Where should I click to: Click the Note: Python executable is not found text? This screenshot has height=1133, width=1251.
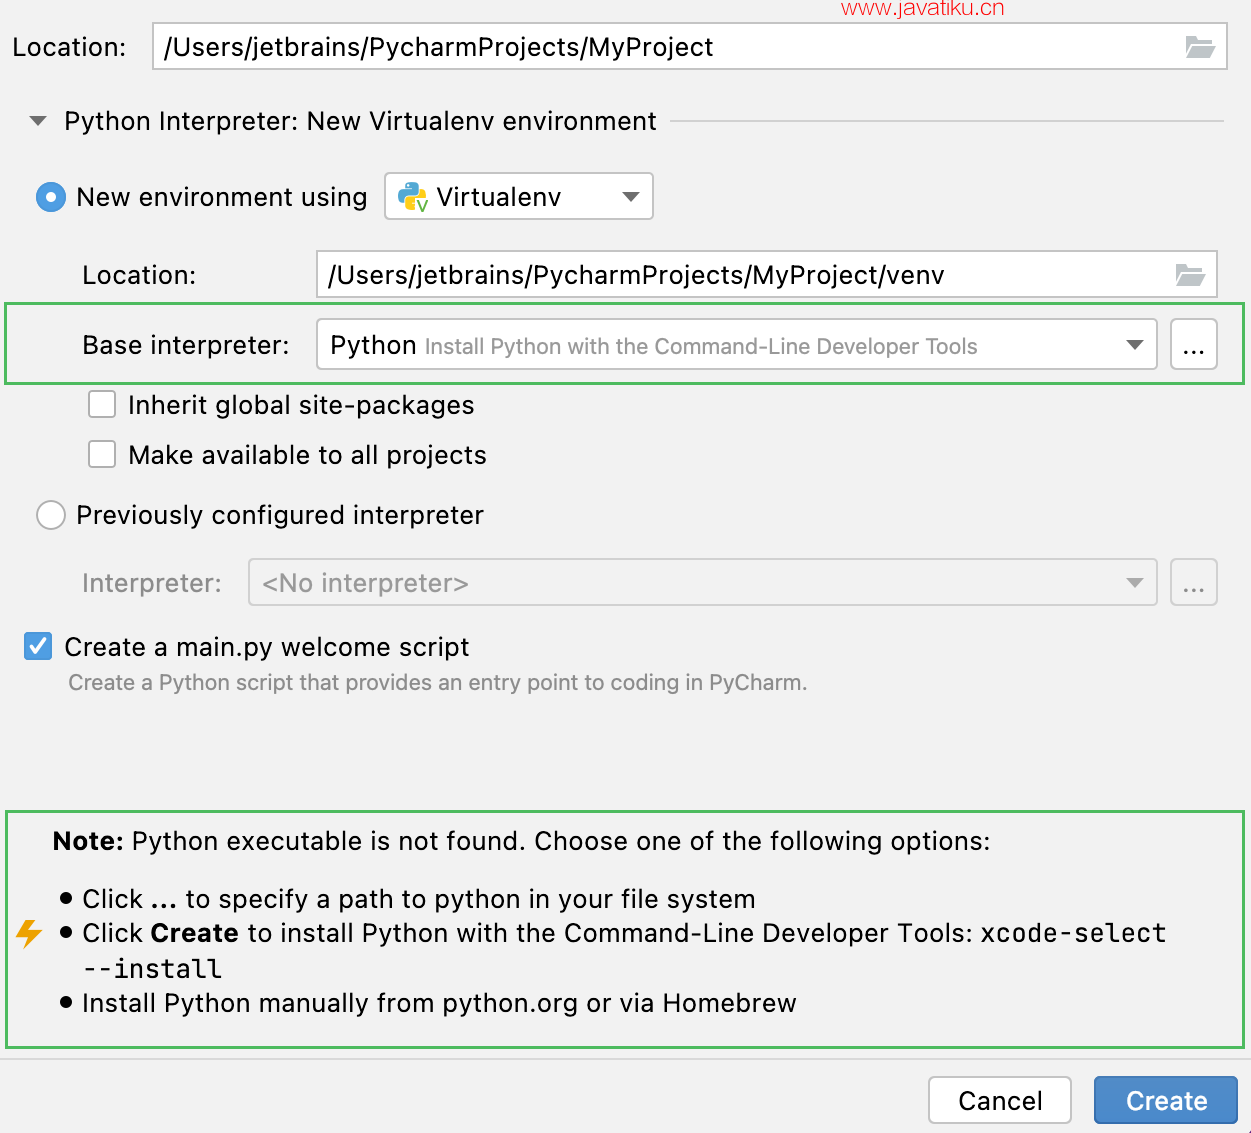pyautogui.click(x=521, y=841)
